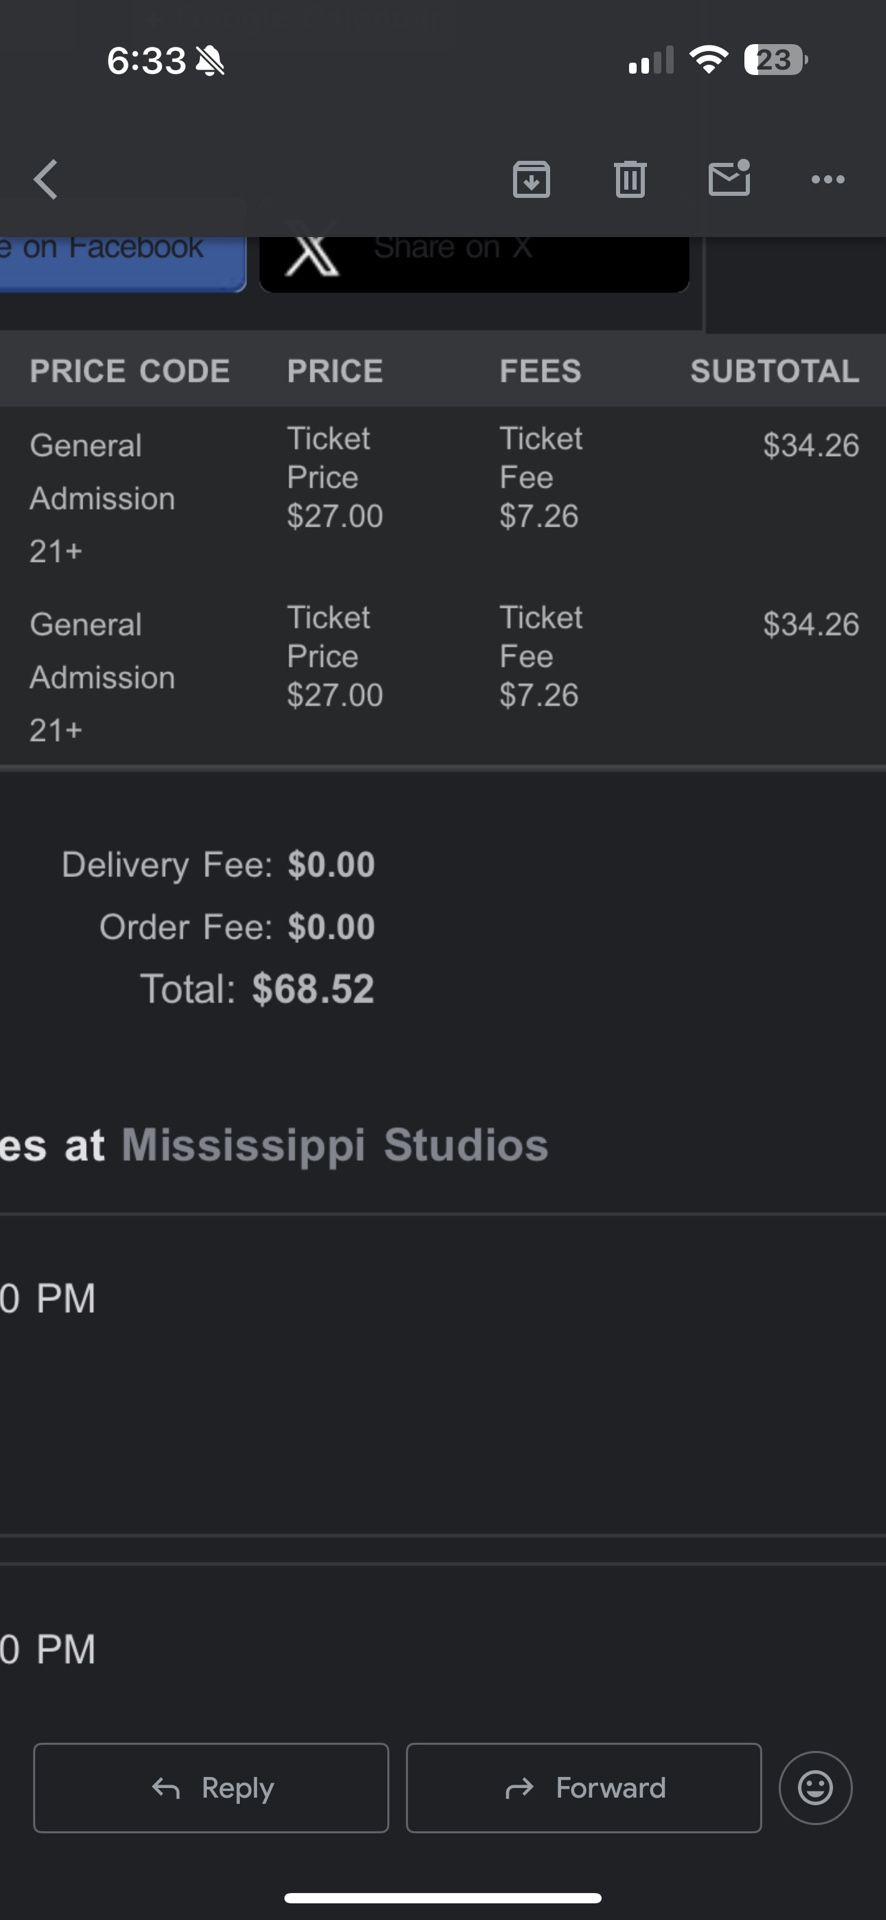Viewport: 886px width, 1920px height.
Task: Forward the ticket email
Action: pyautogui.click(x=583, y=1787)
